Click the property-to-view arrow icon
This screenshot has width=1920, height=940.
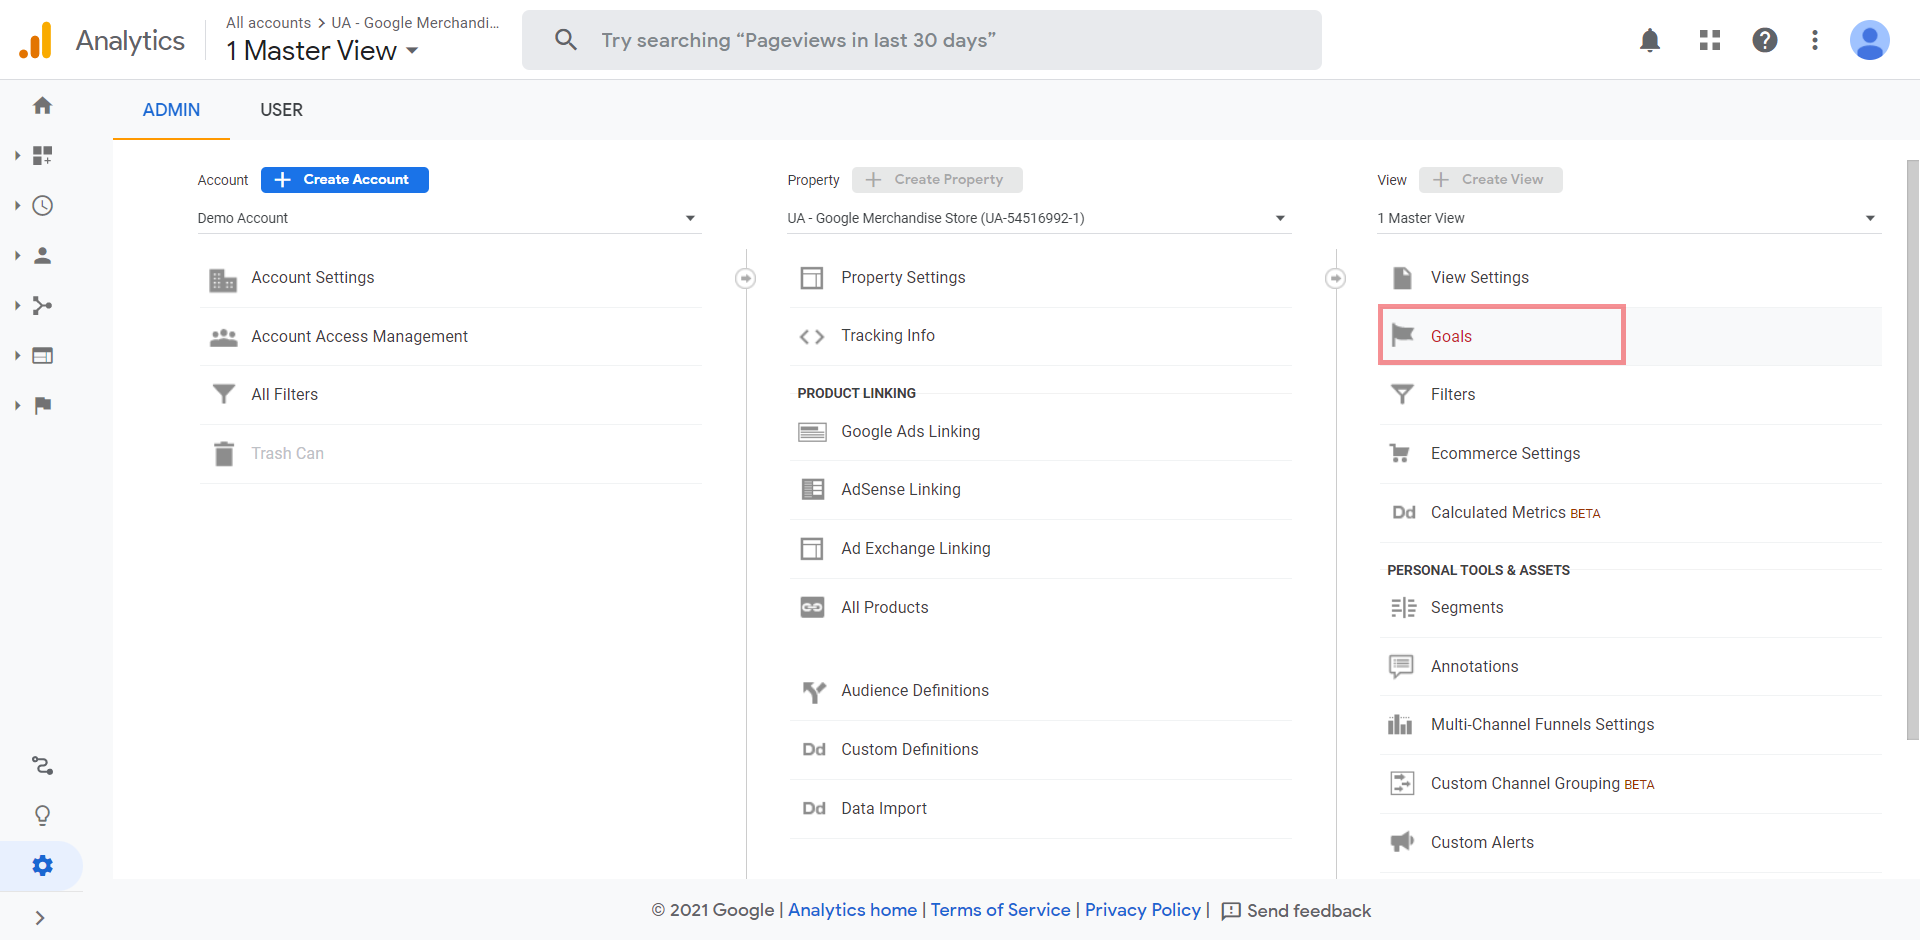click(x=1335, y=278)
